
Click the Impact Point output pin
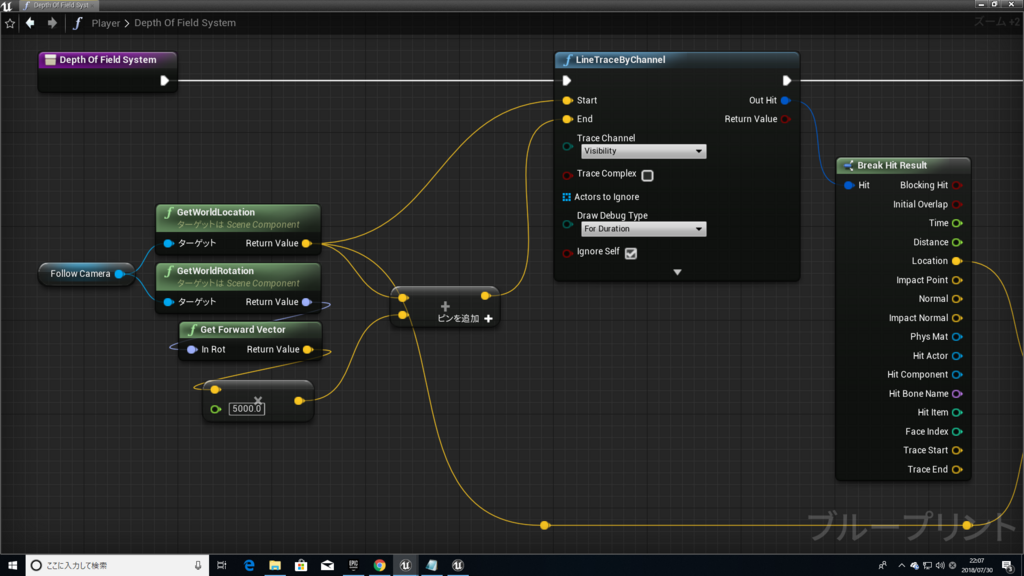[957, 280]
